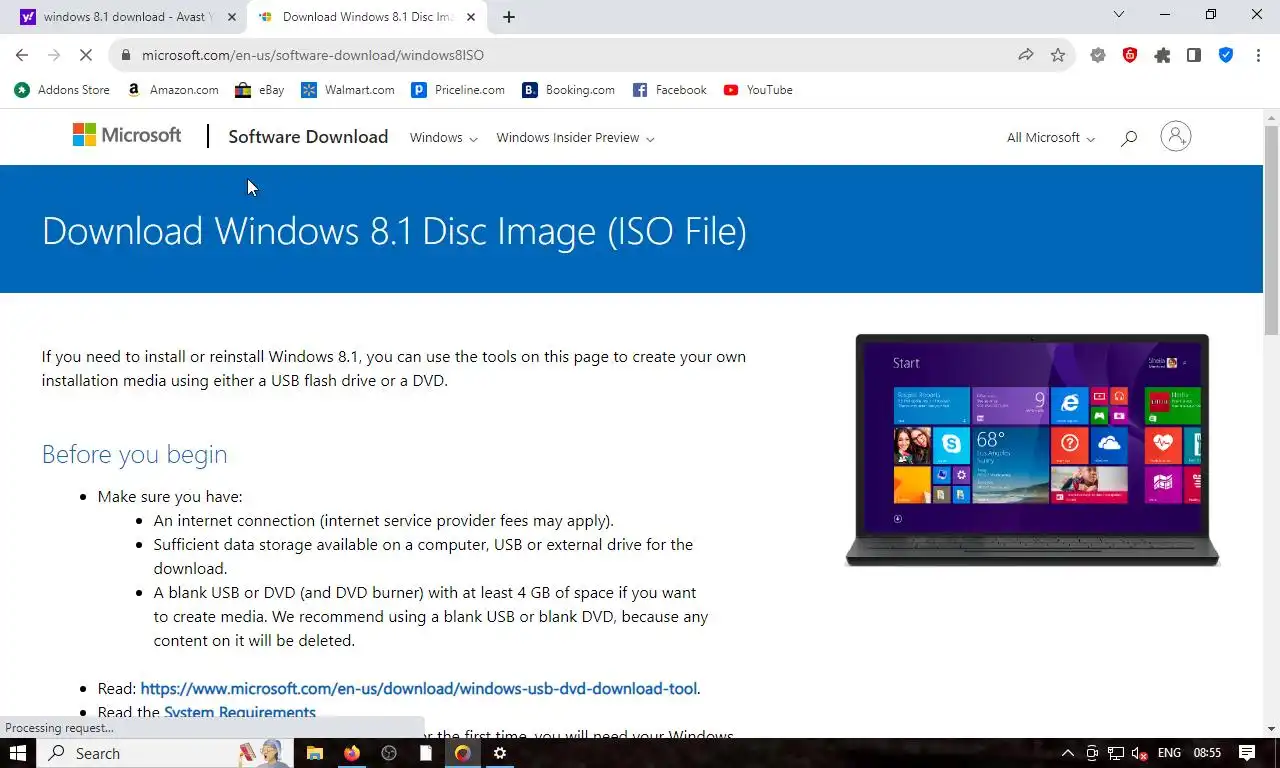The width and height of the screenshot is (1280, 768).
Task: Click the Software Download heading link
Action: 308,137
